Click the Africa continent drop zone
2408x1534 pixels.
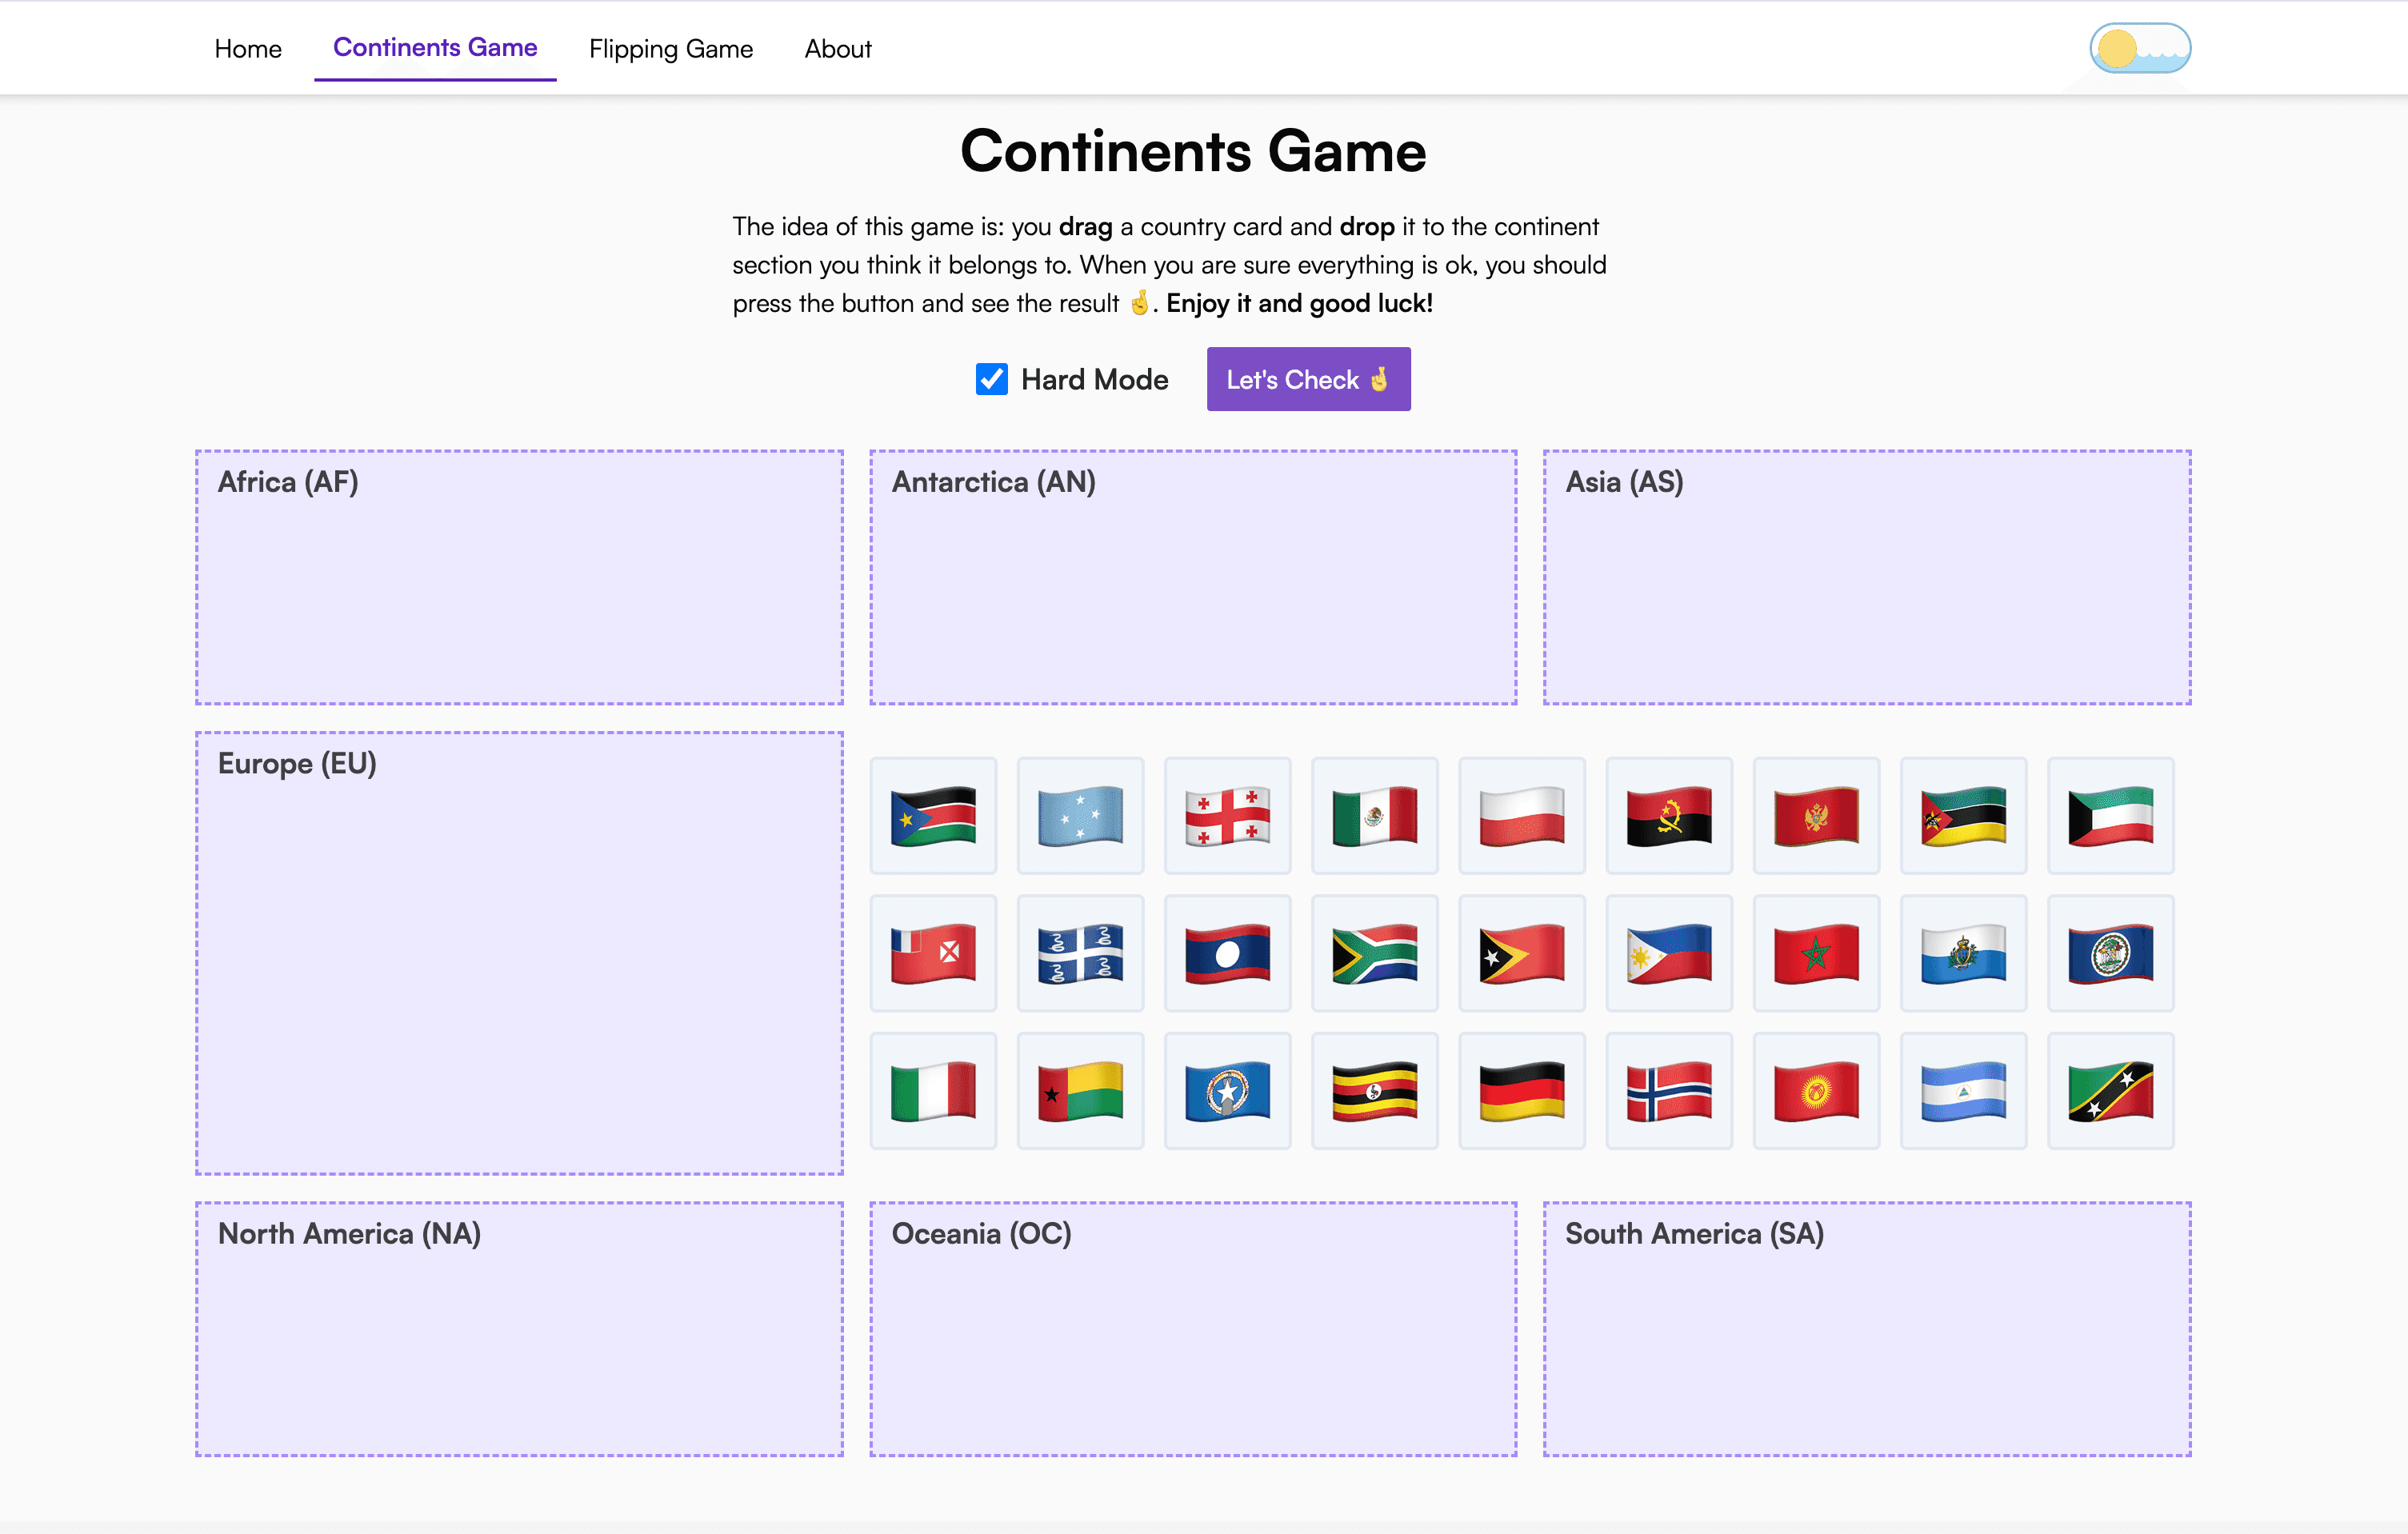(x=520, y=580)
